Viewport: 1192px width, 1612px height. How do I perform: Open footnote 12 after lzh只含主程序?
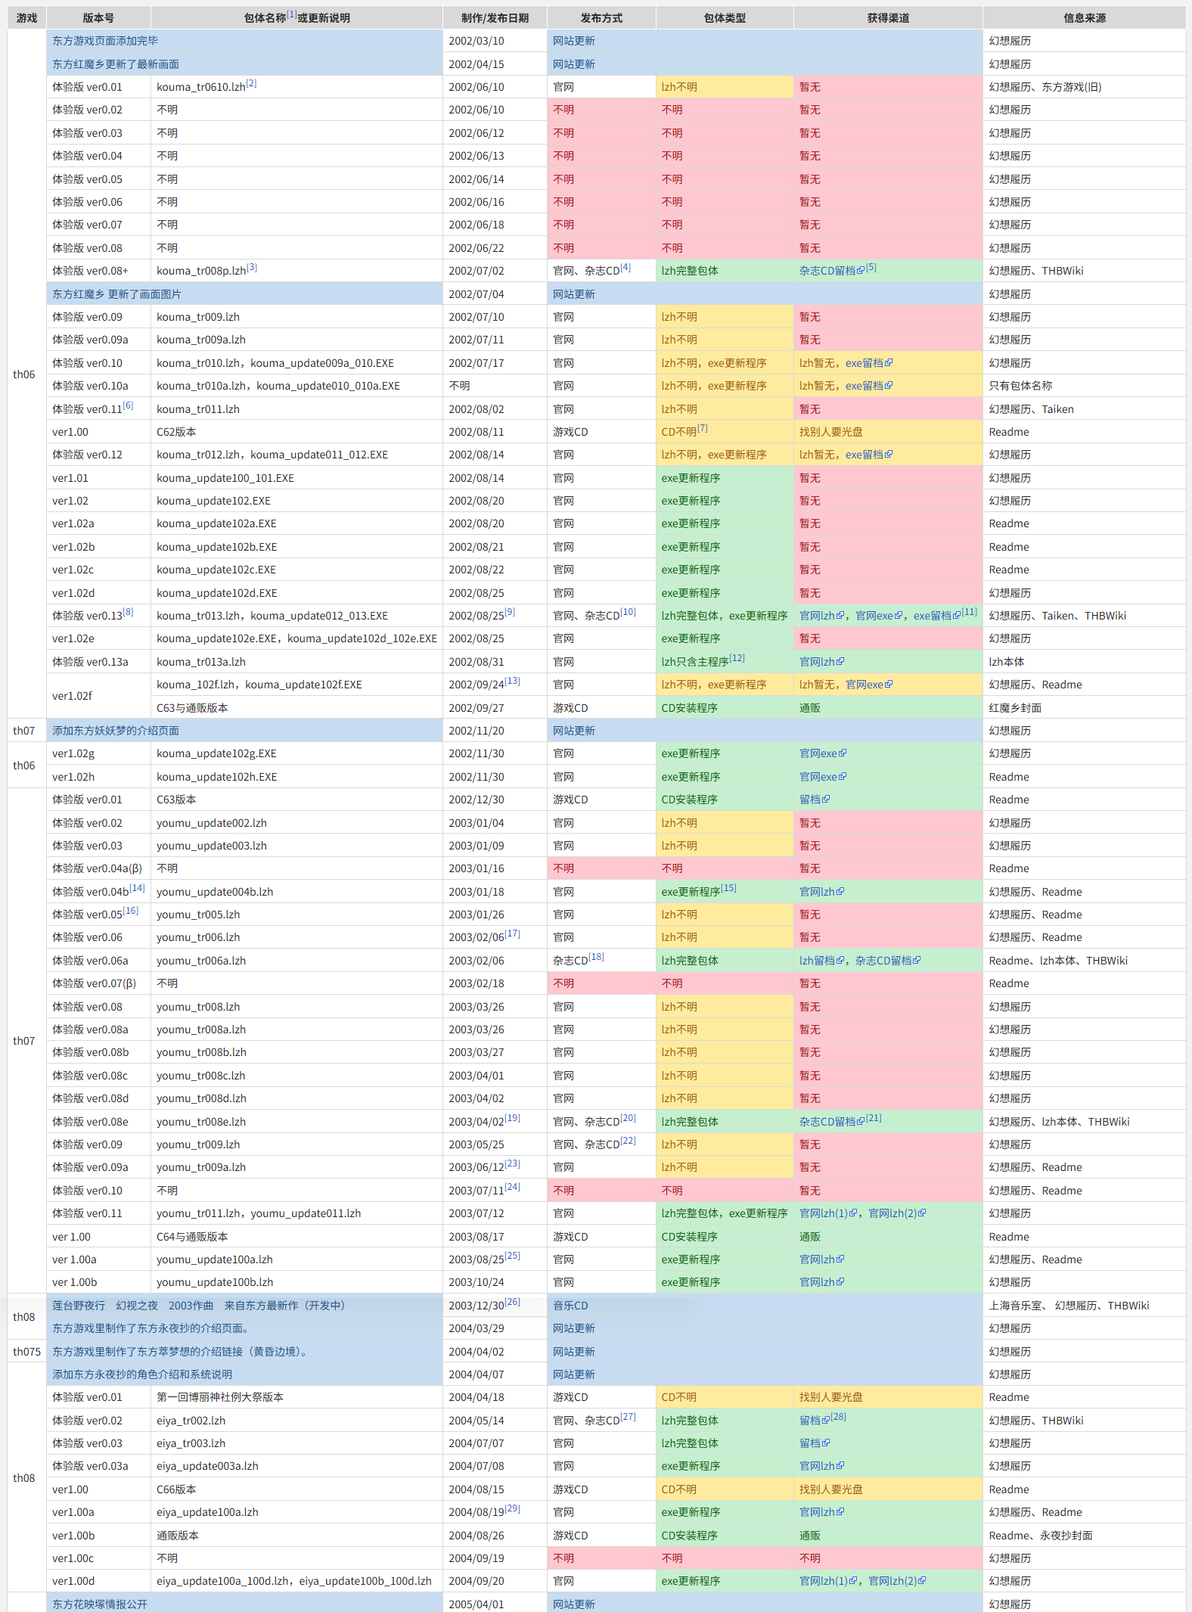737,658
